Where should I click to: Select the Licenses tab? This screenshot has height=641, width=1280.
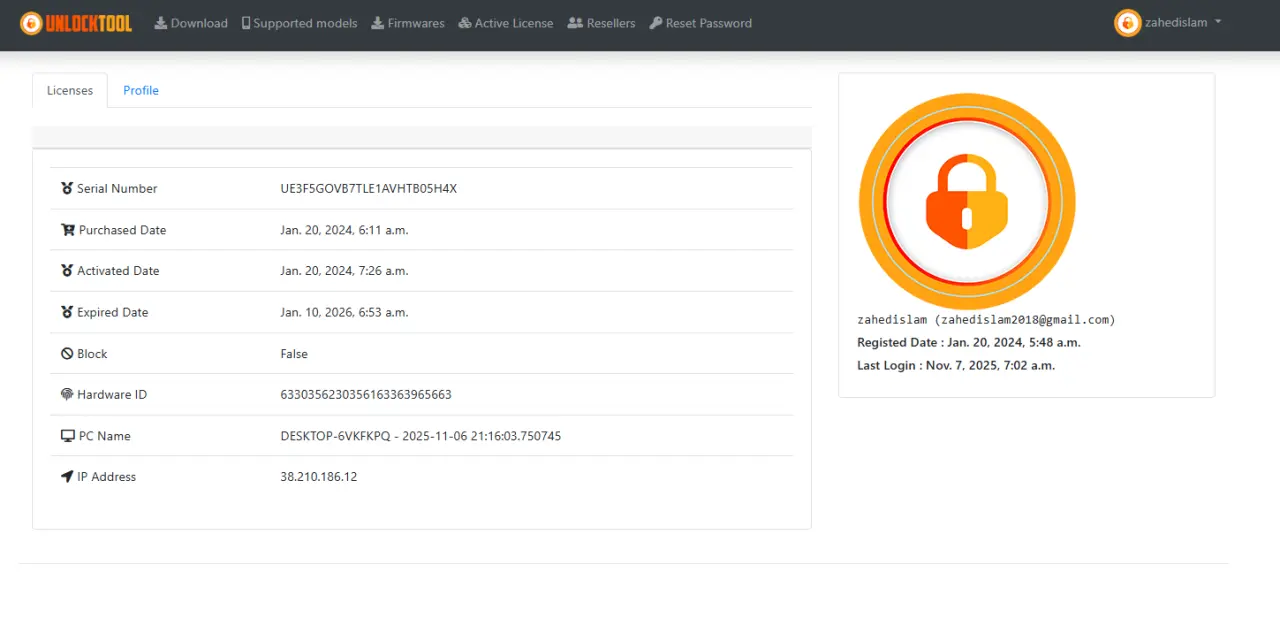click(x=70, y=90)
